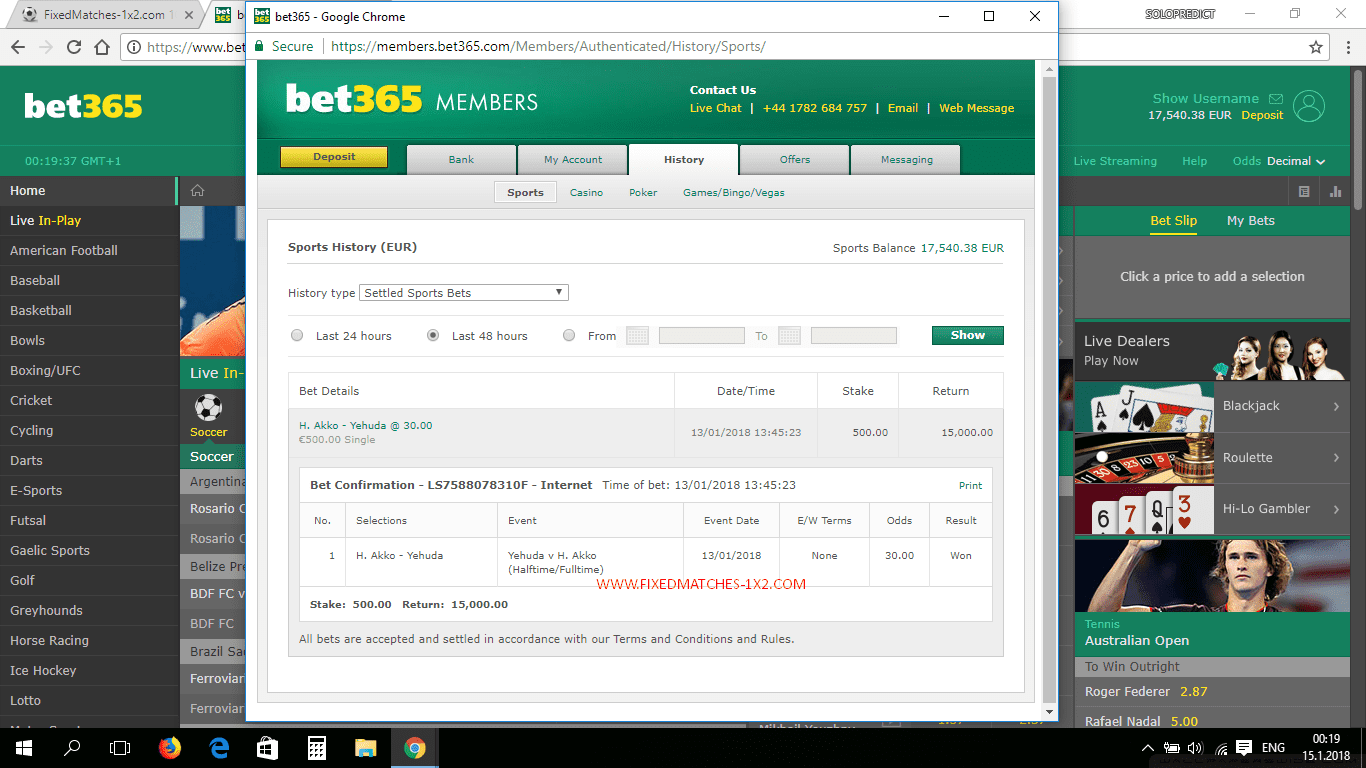The width and height of the screenshot is (1366, 768).
Task: Select the Last 24 hours radio button
Action: click(x=297, y=336)
